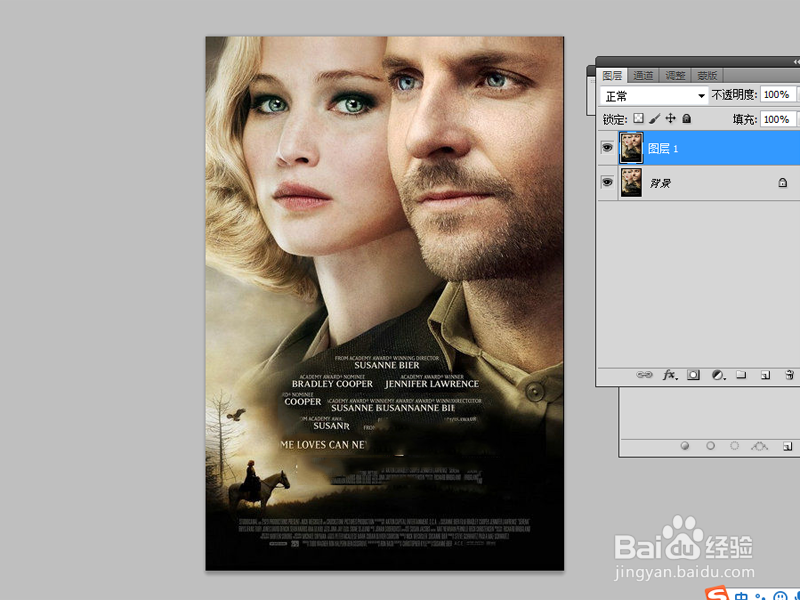Click the movie poster on the canvas
The width and height of the screenshot is (800, 600).
point(385,303)
